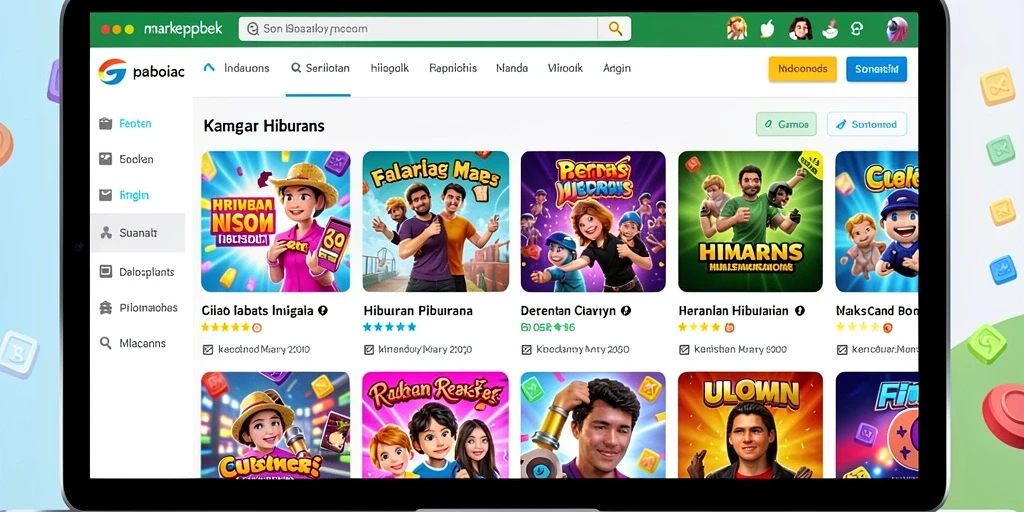This screenshot has width=1024, height=512.
Task: Click the green leaf icon in the top bar
Action: coord(767,29)
